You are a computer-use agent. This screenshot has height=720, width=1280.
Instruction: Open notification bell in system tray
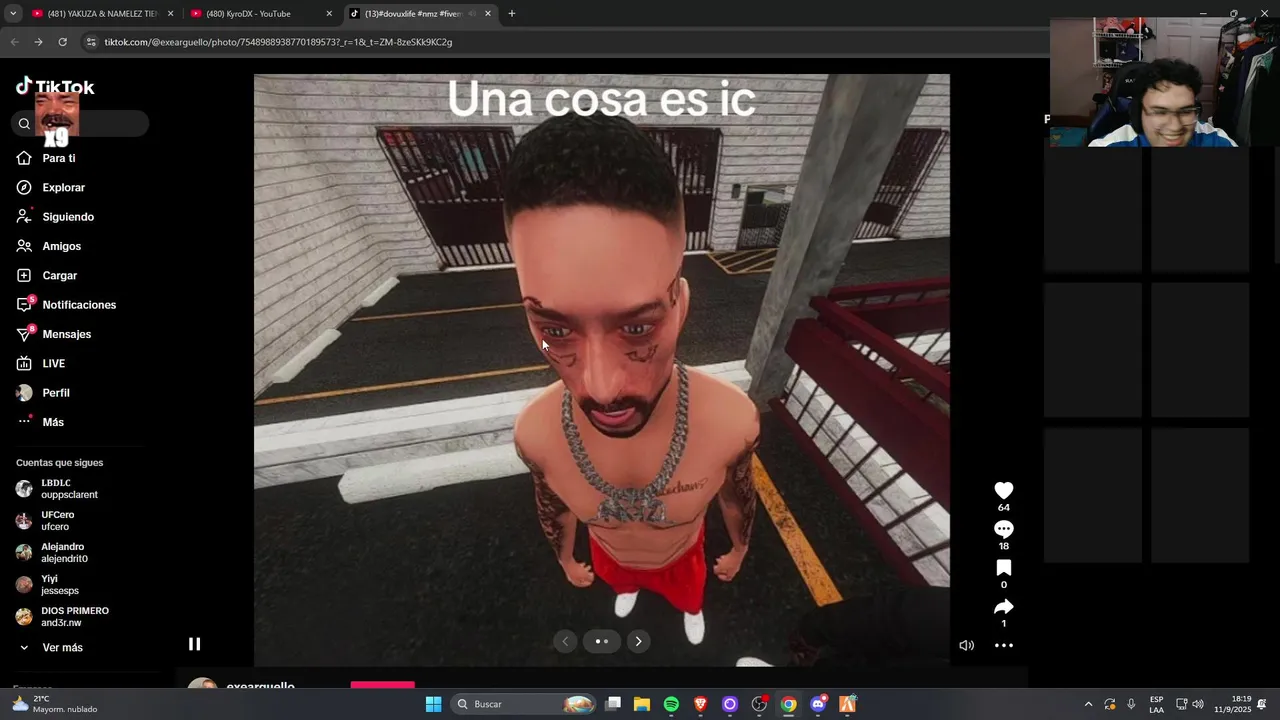1263,704
